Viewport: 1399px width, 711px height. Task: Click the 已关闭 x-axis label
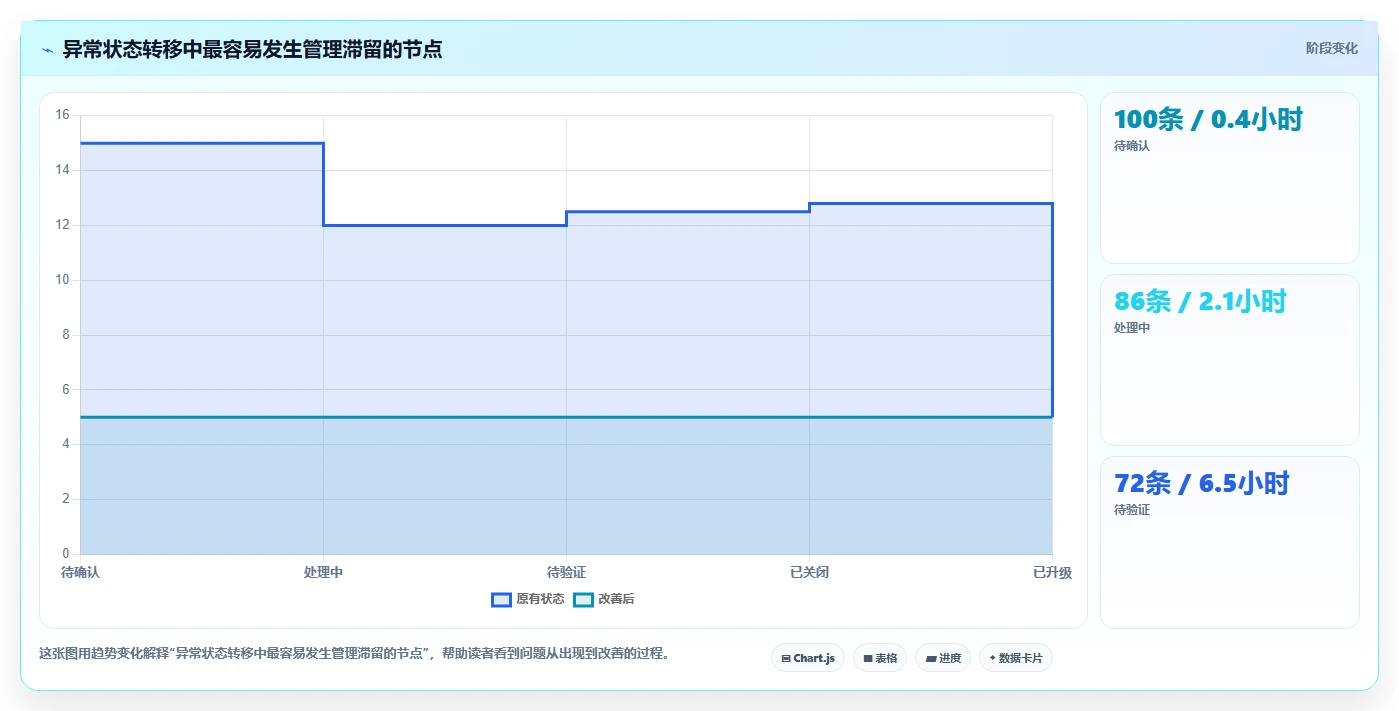pos(809,573)
